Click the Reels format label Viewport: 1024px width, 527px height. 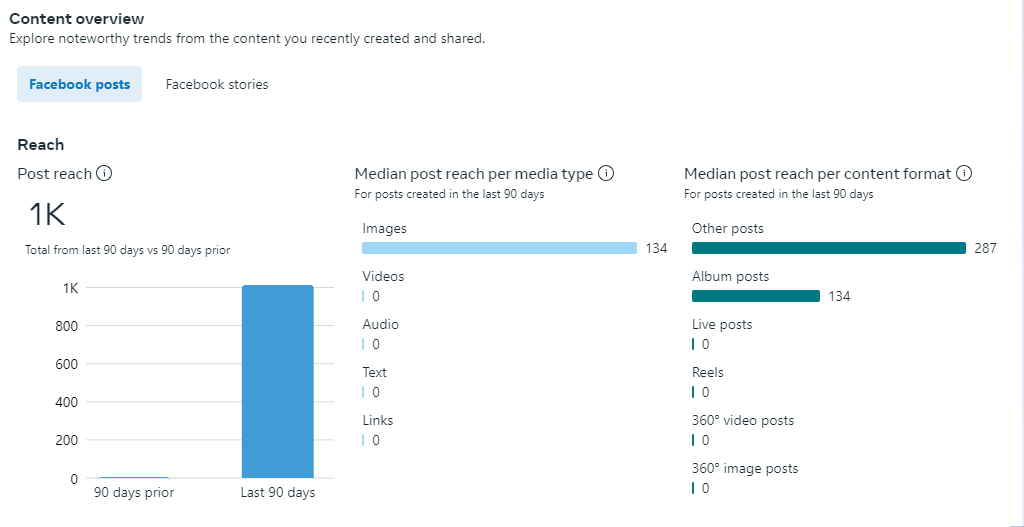707,372
